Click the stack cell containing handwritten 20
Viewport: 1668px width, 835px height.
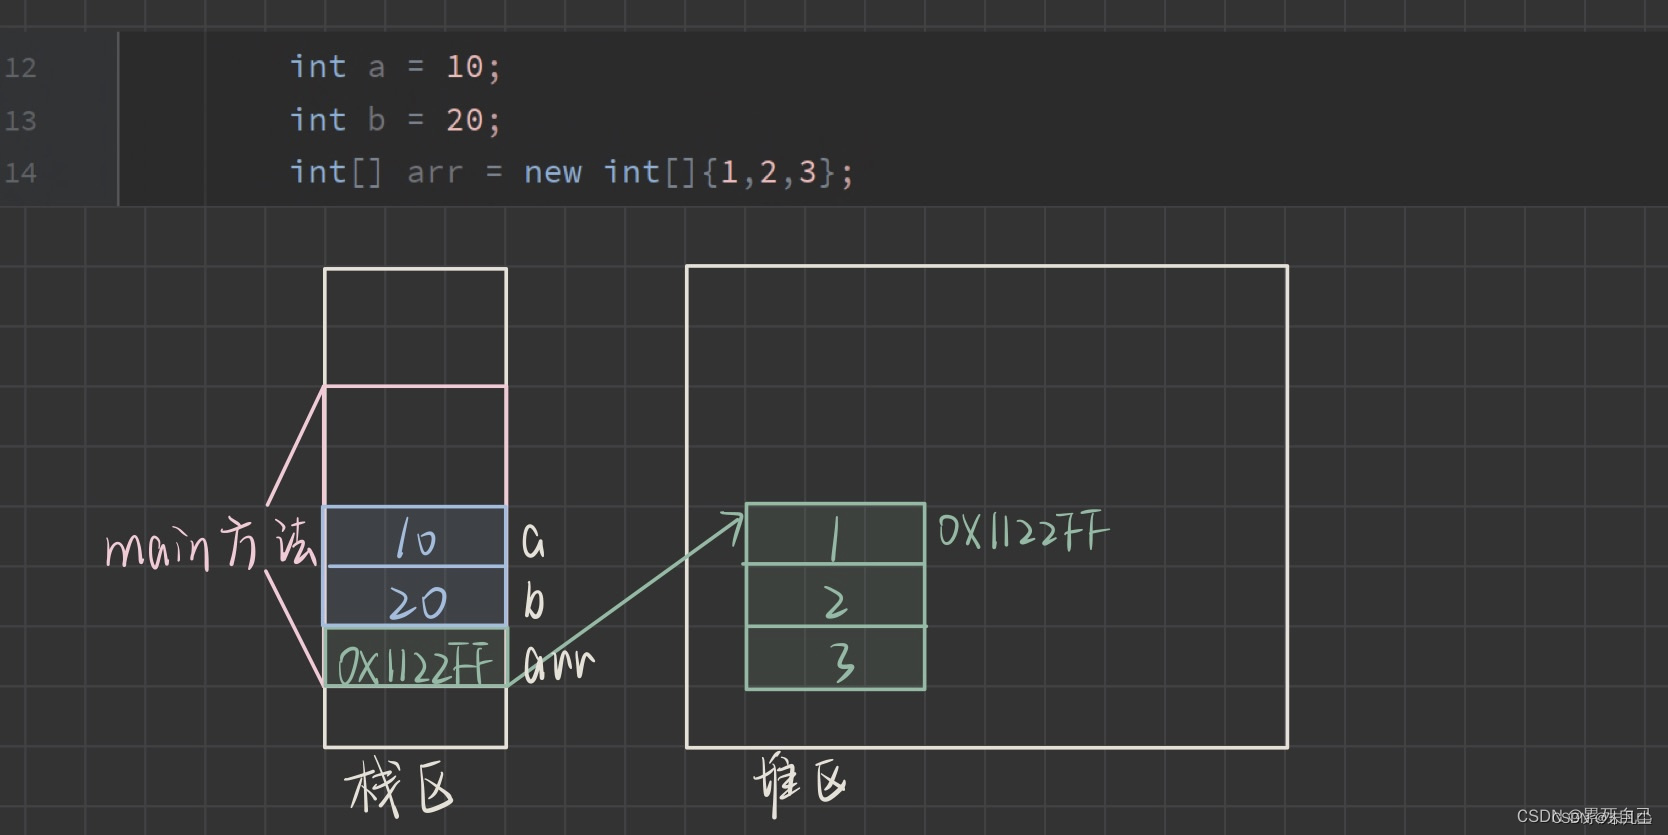point(415,597)
